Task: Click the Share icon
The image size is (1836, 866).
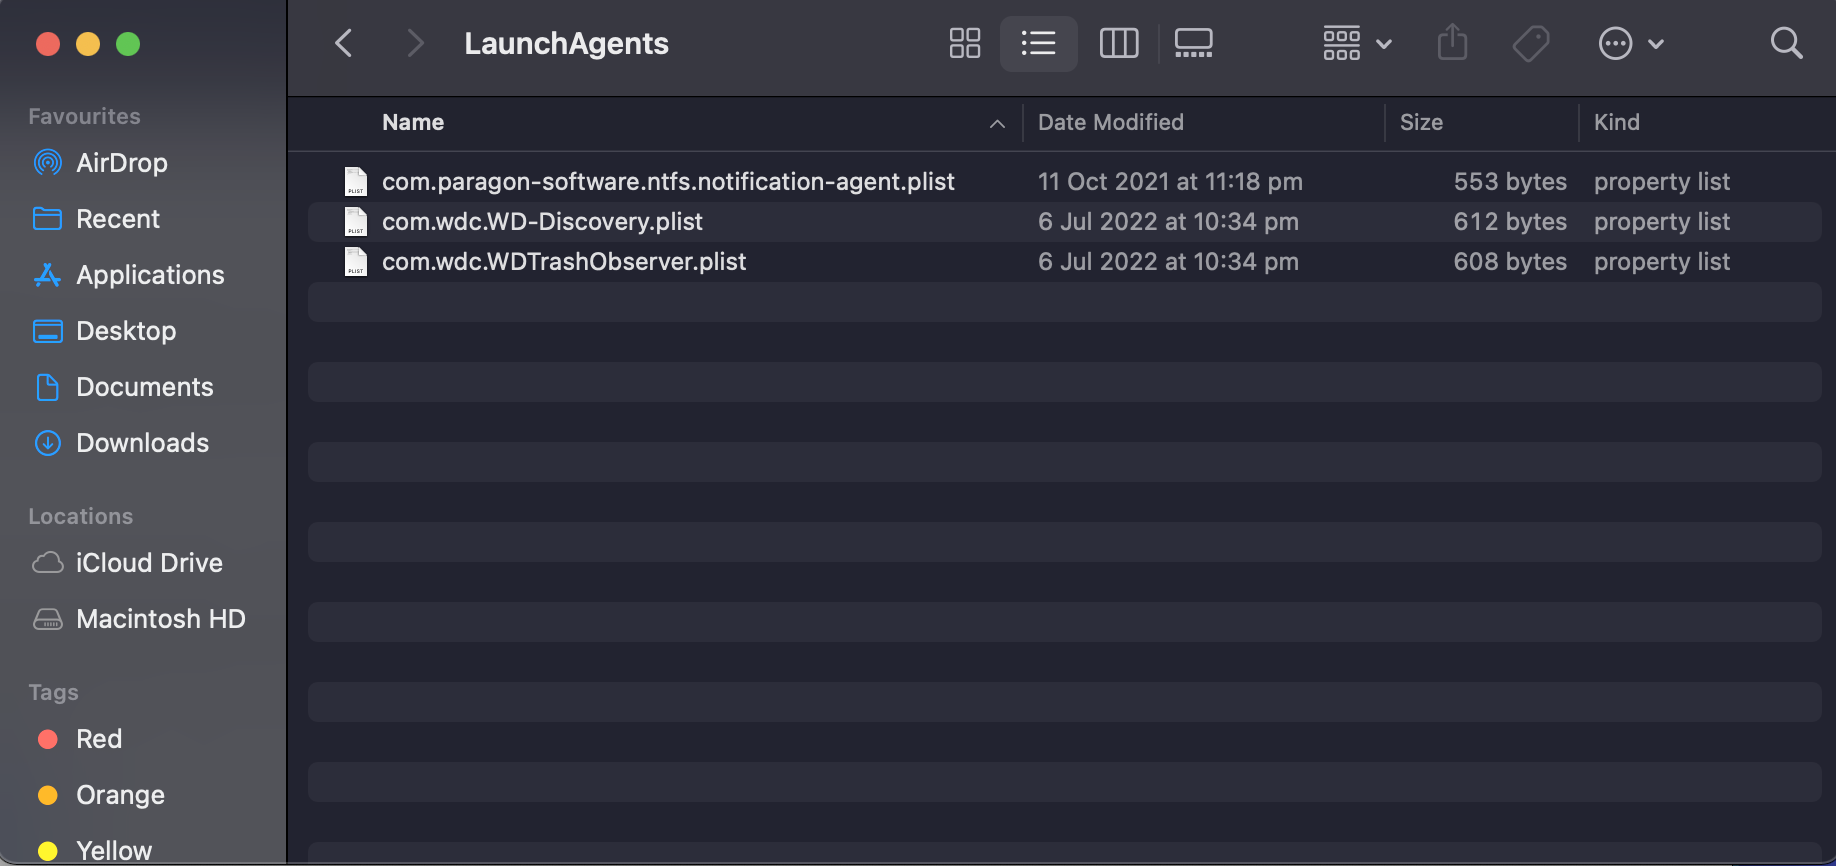Action: pyautogui.click(x=1452, y=43)
